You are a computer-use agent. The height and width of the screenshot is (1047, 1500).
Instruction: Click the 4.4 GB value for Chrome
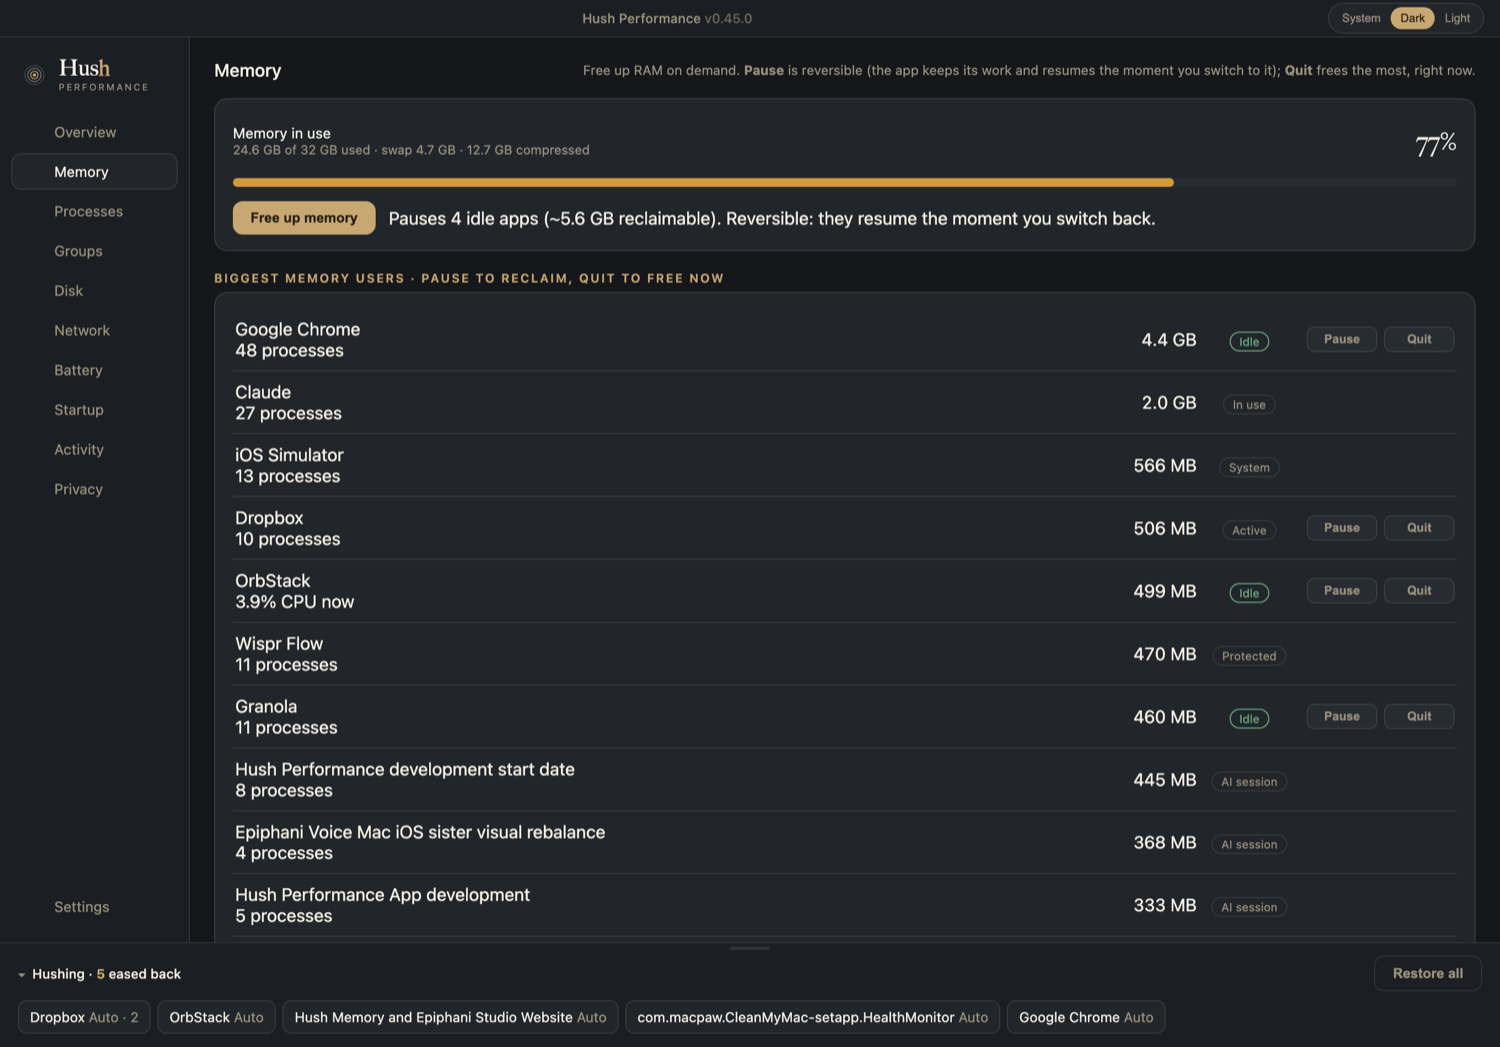[x=1169, y=340]
